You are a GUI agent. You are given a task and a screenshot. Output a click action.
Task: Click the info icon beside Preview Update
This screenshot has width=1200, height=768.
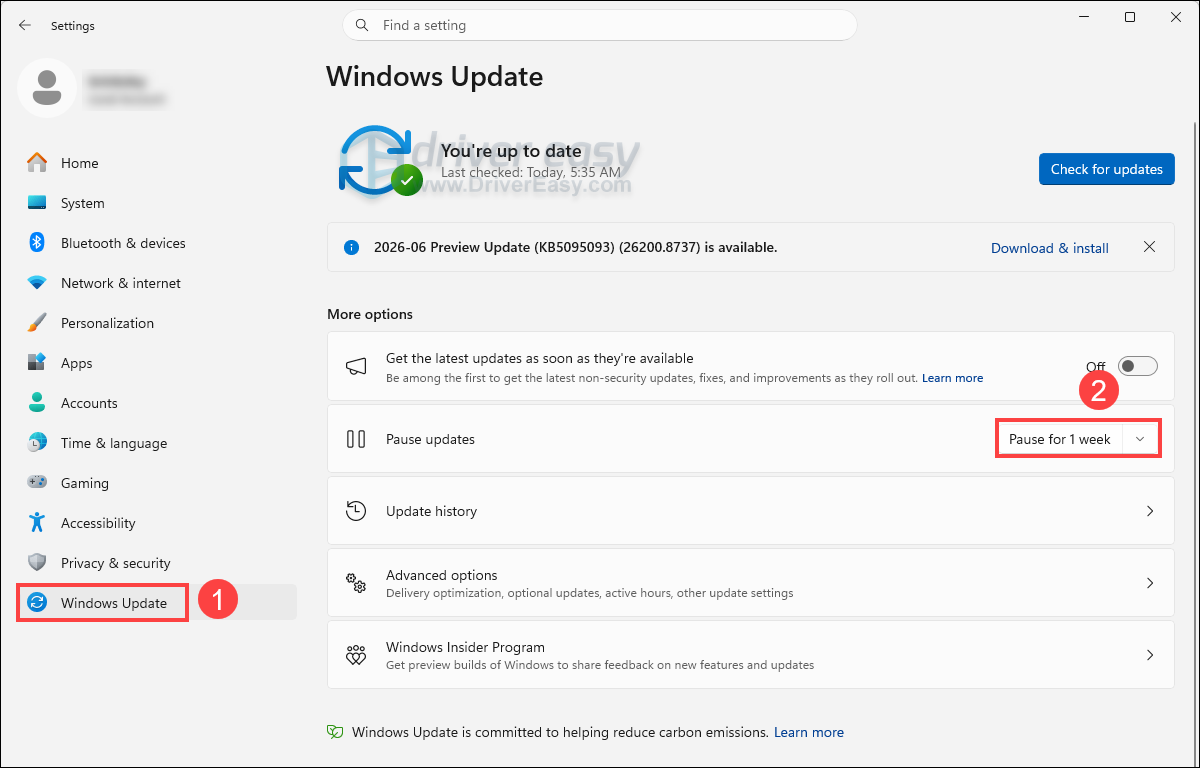click(x=350, y=247)
